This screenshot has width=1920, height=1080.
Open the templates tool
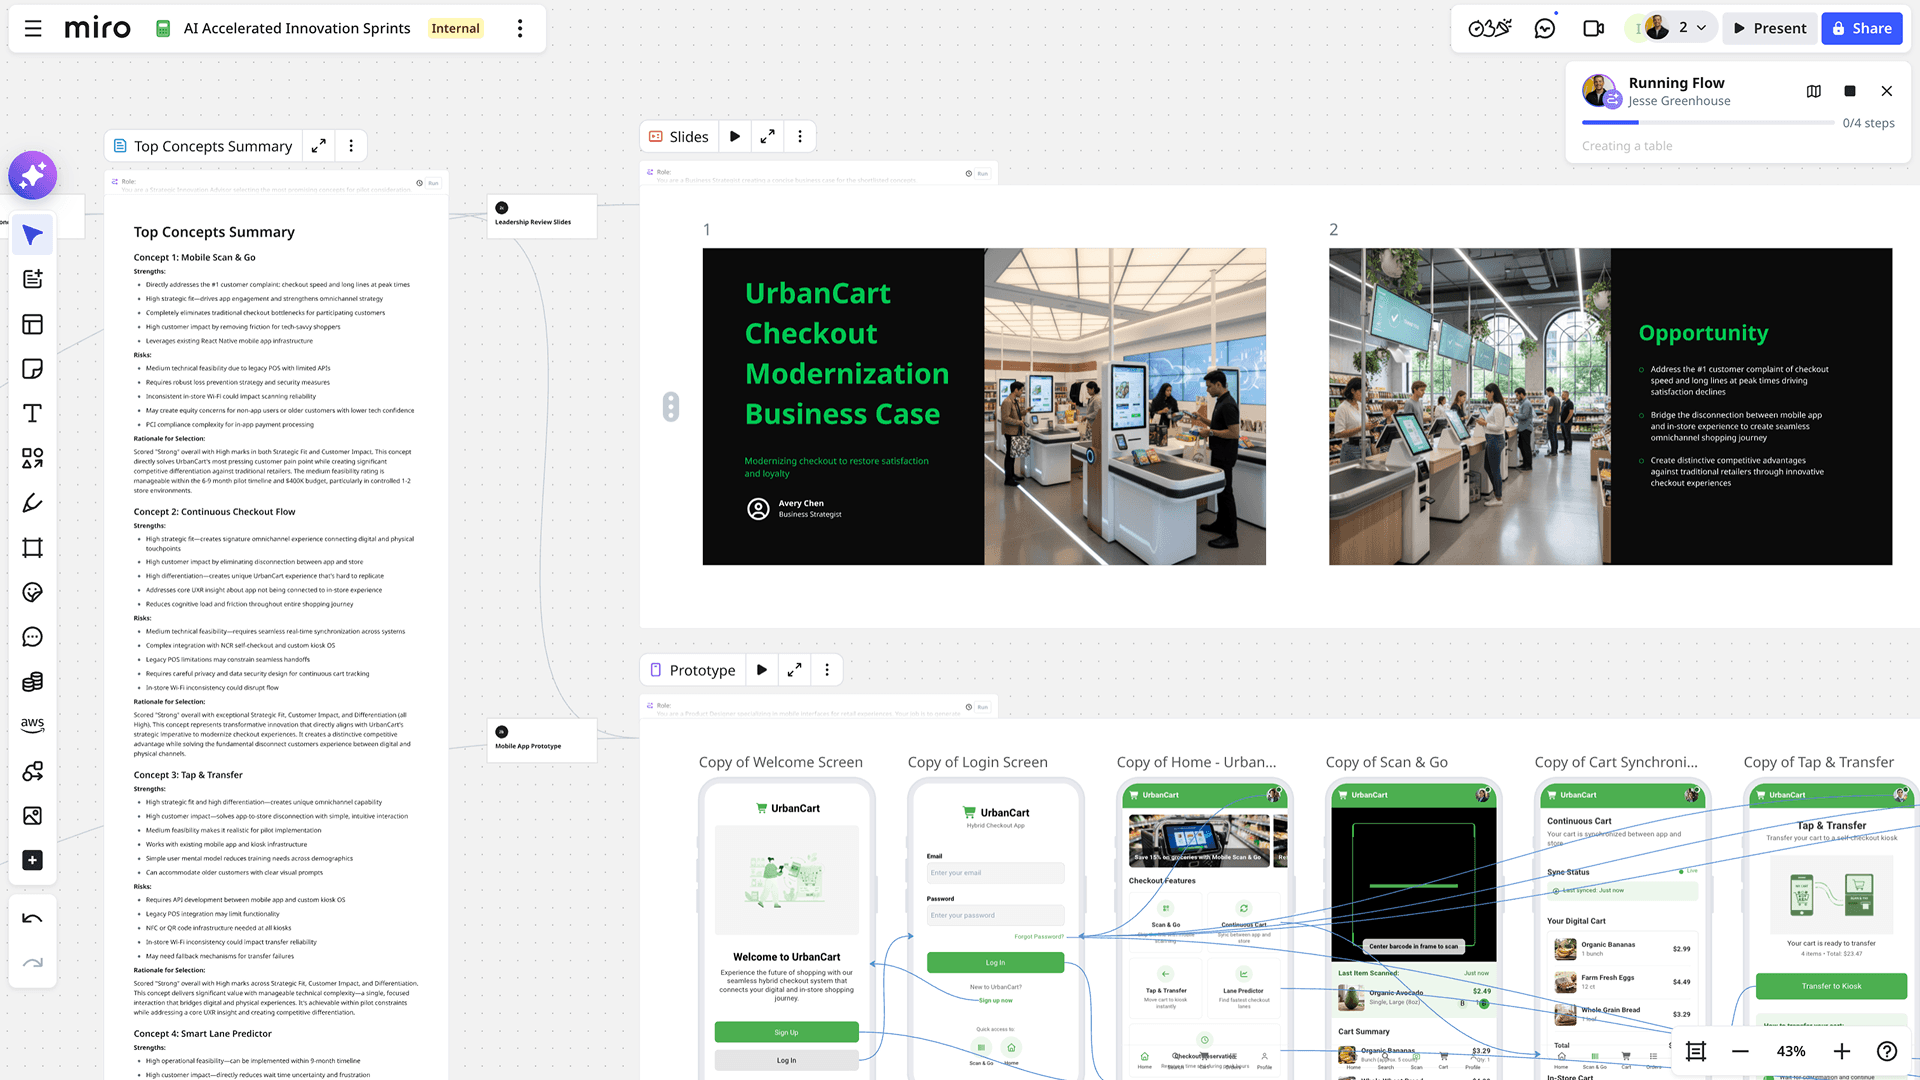tap(32, 324)
